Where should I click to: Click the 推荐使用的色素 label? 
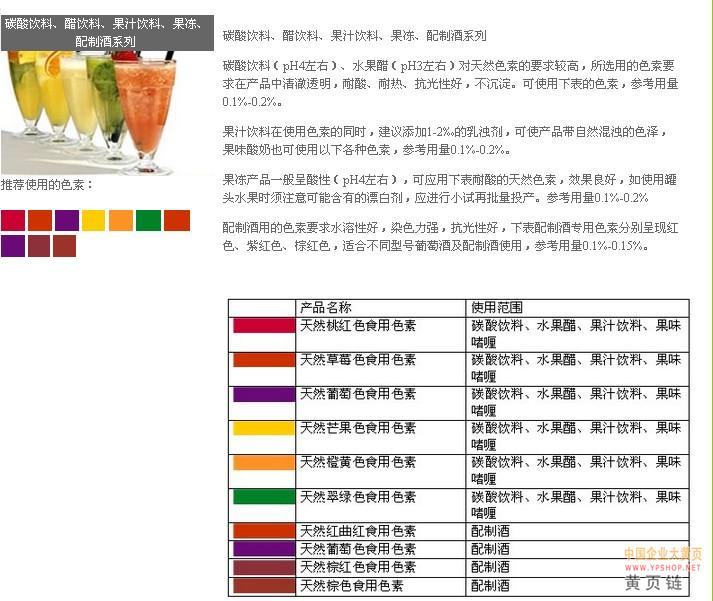click(x=47, y=185)
